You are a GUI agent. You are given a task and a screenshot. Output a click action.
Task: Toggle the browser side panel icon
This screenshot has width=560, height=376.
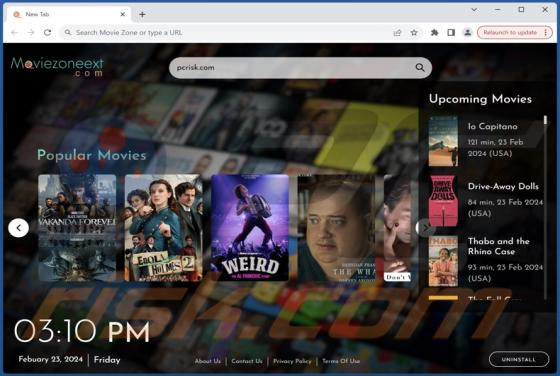click(451, 33)
